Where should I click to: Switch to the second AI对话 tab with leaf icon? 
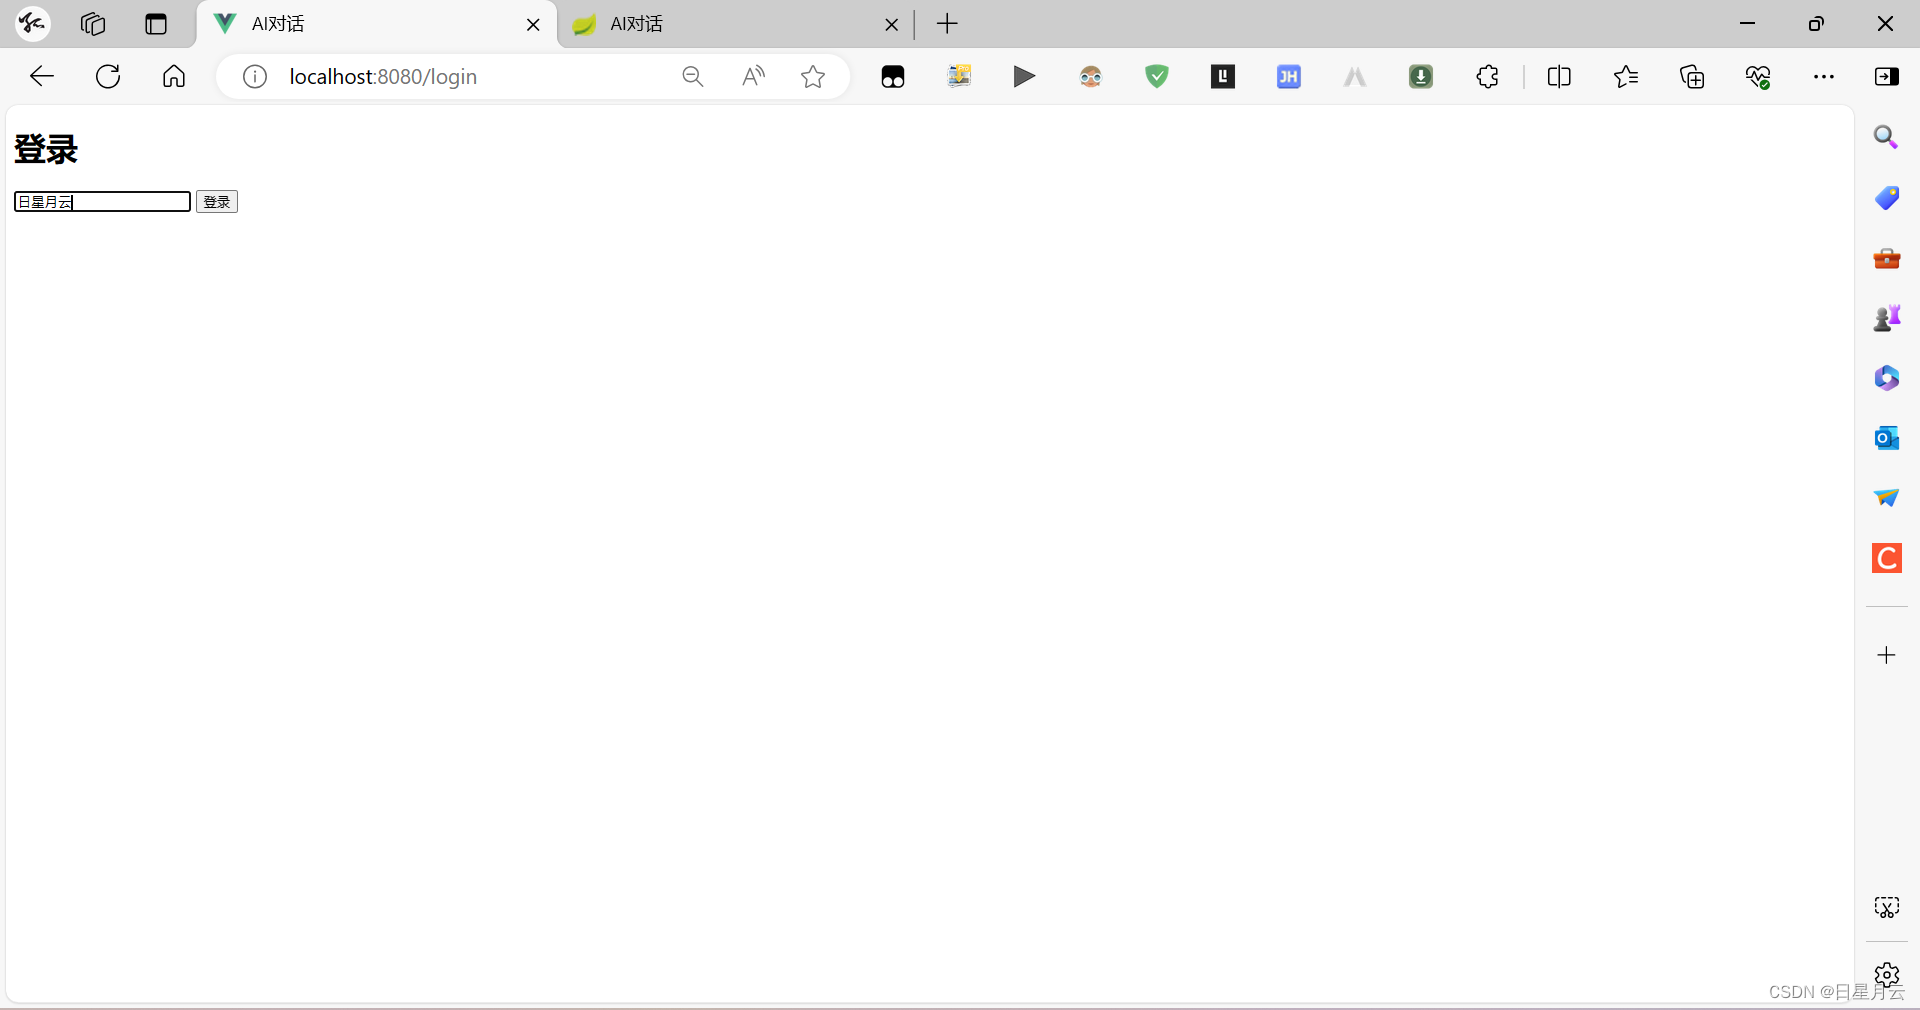[x=735, y=24]
